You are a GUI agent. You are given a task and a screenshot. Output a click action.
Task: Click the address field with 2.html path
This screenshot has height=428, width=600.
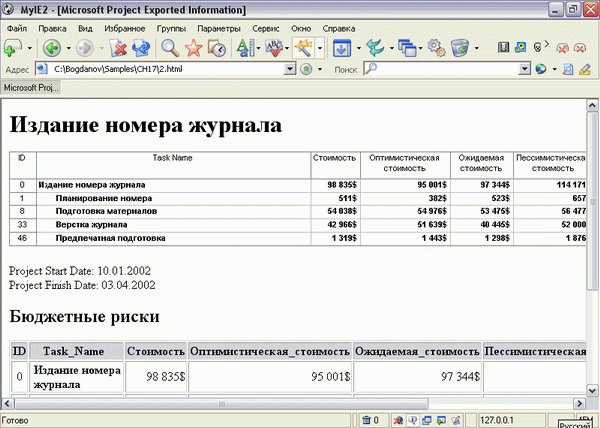165,69
